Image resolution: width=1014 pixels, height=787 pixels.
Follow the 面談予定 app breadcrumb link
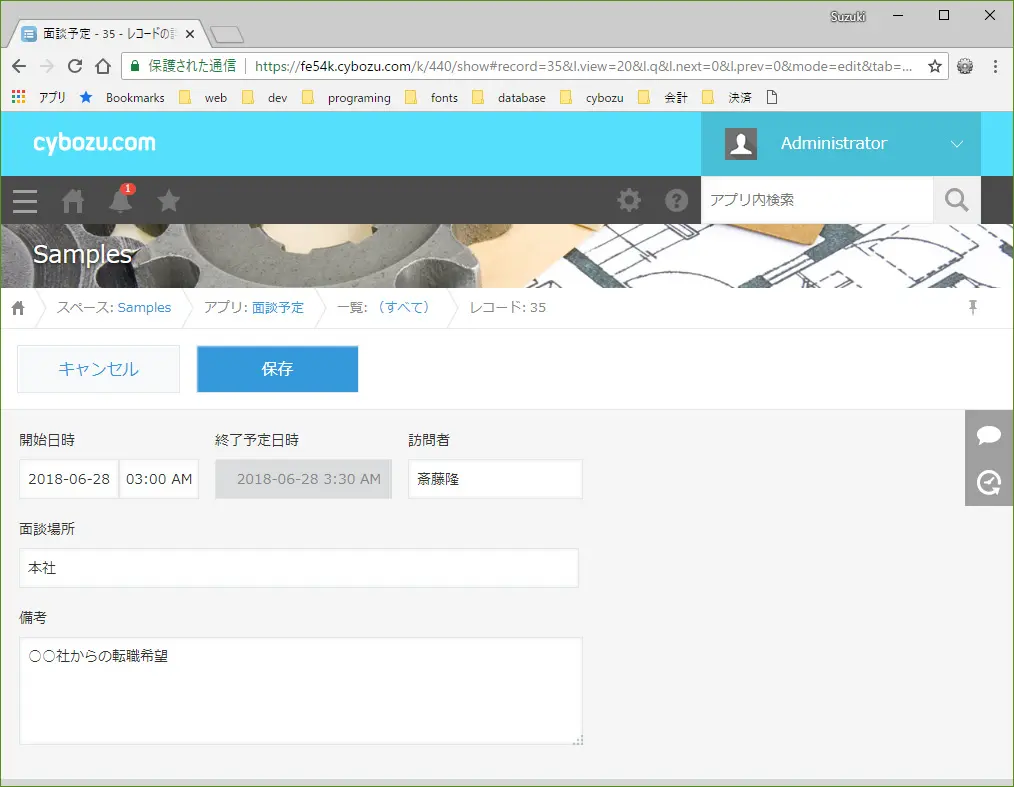277,307
